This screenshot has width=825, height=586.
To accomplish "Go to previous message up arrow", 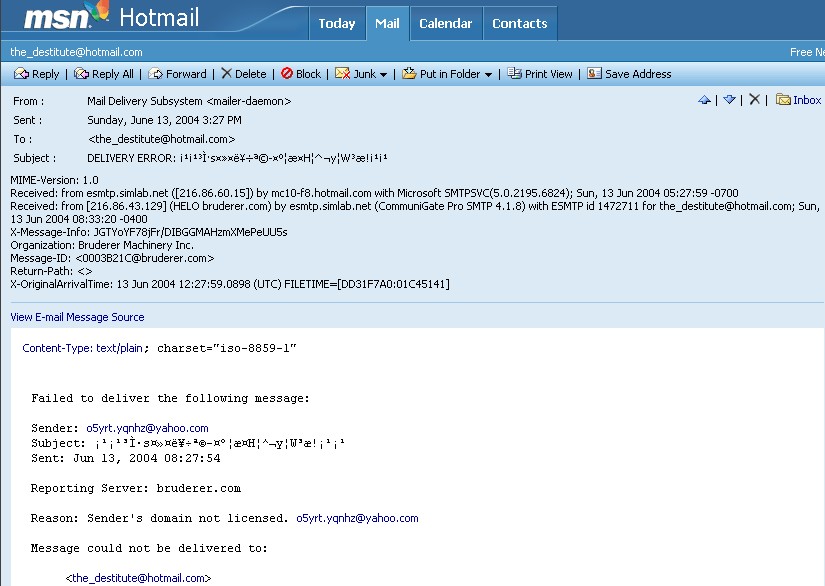I will [x=704, y=100].
